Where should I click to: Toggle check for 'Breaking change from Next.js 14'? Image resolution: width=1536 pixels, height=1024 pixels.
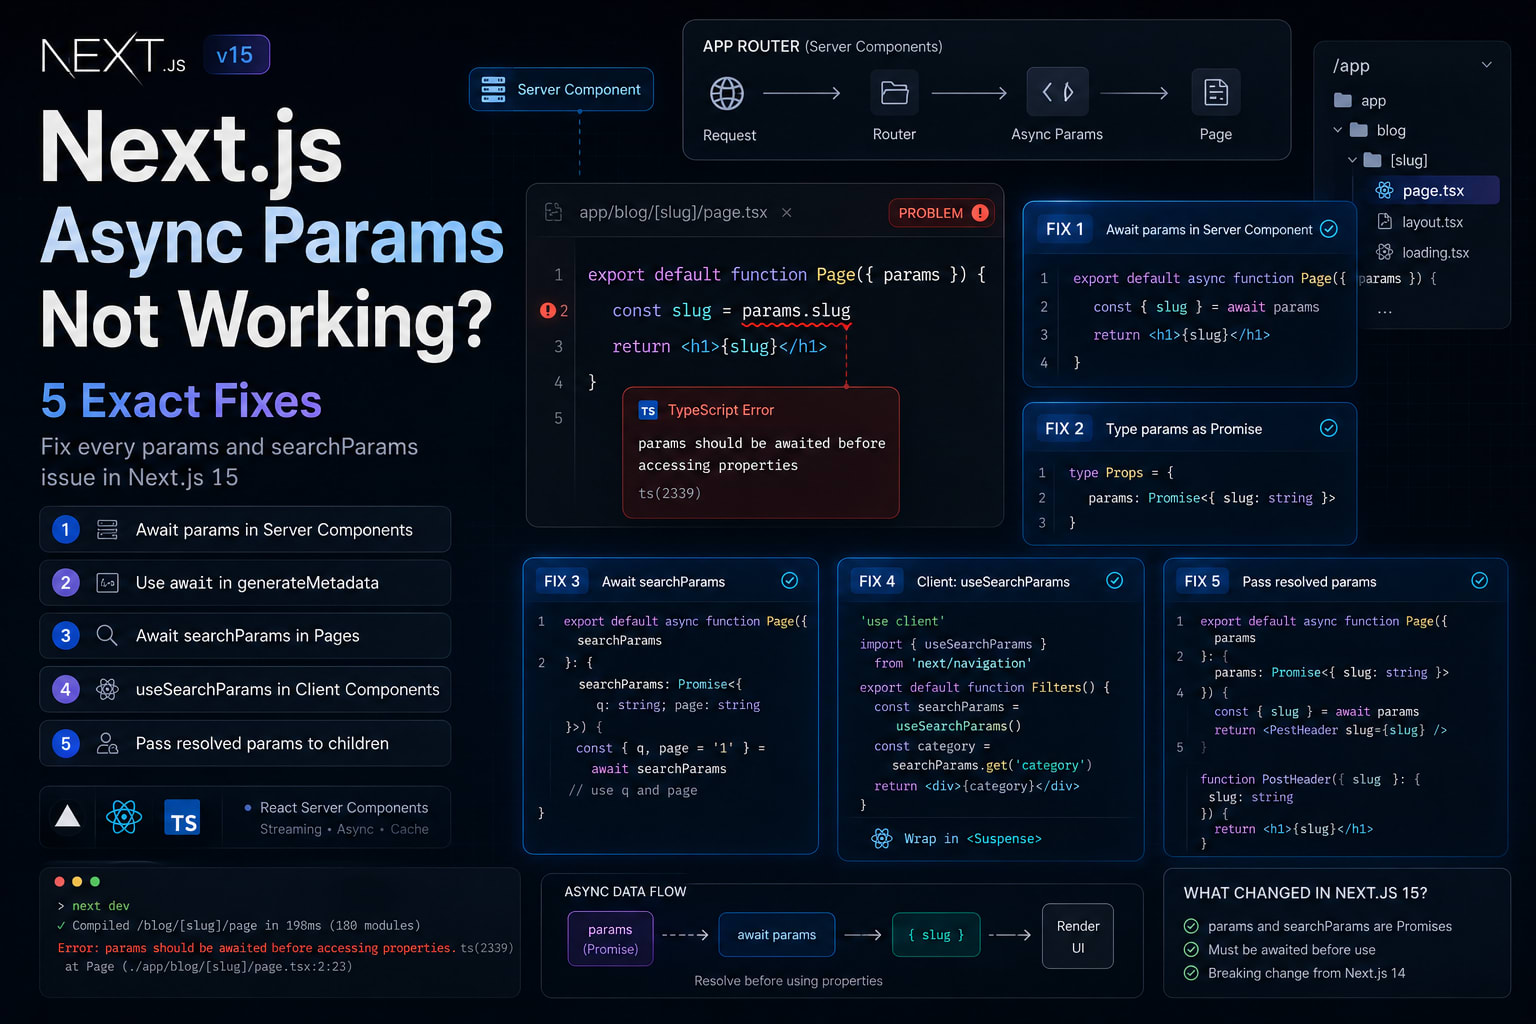1191,973
